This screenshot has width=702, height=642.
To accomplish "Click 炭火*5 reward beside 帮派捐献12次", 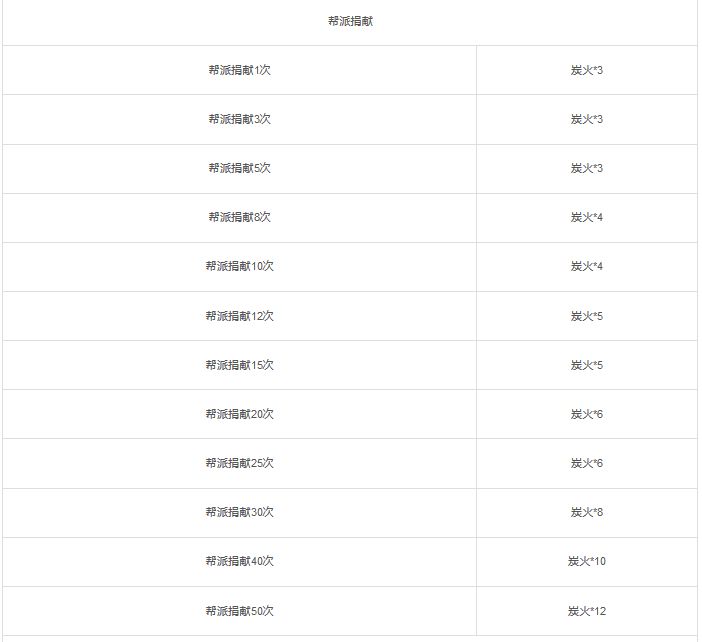I will pyautogui.click(x=586, y=316).
